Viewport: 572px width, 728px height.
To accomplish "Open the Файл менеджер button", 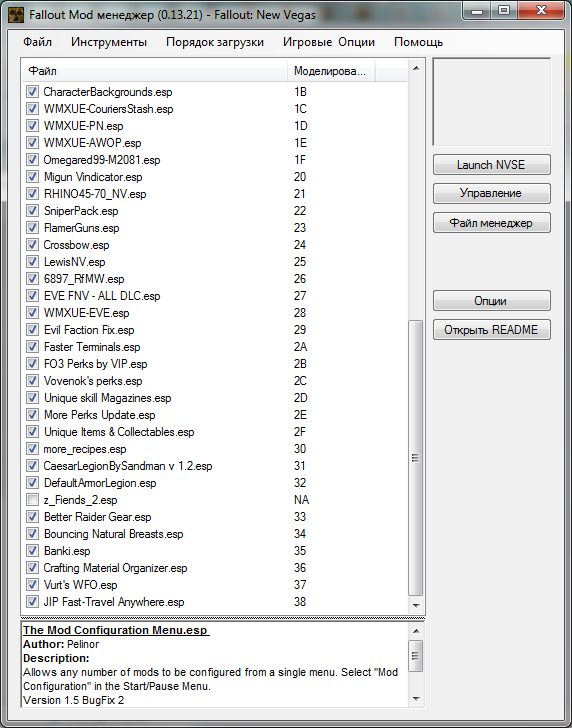I will click(492, 223).
